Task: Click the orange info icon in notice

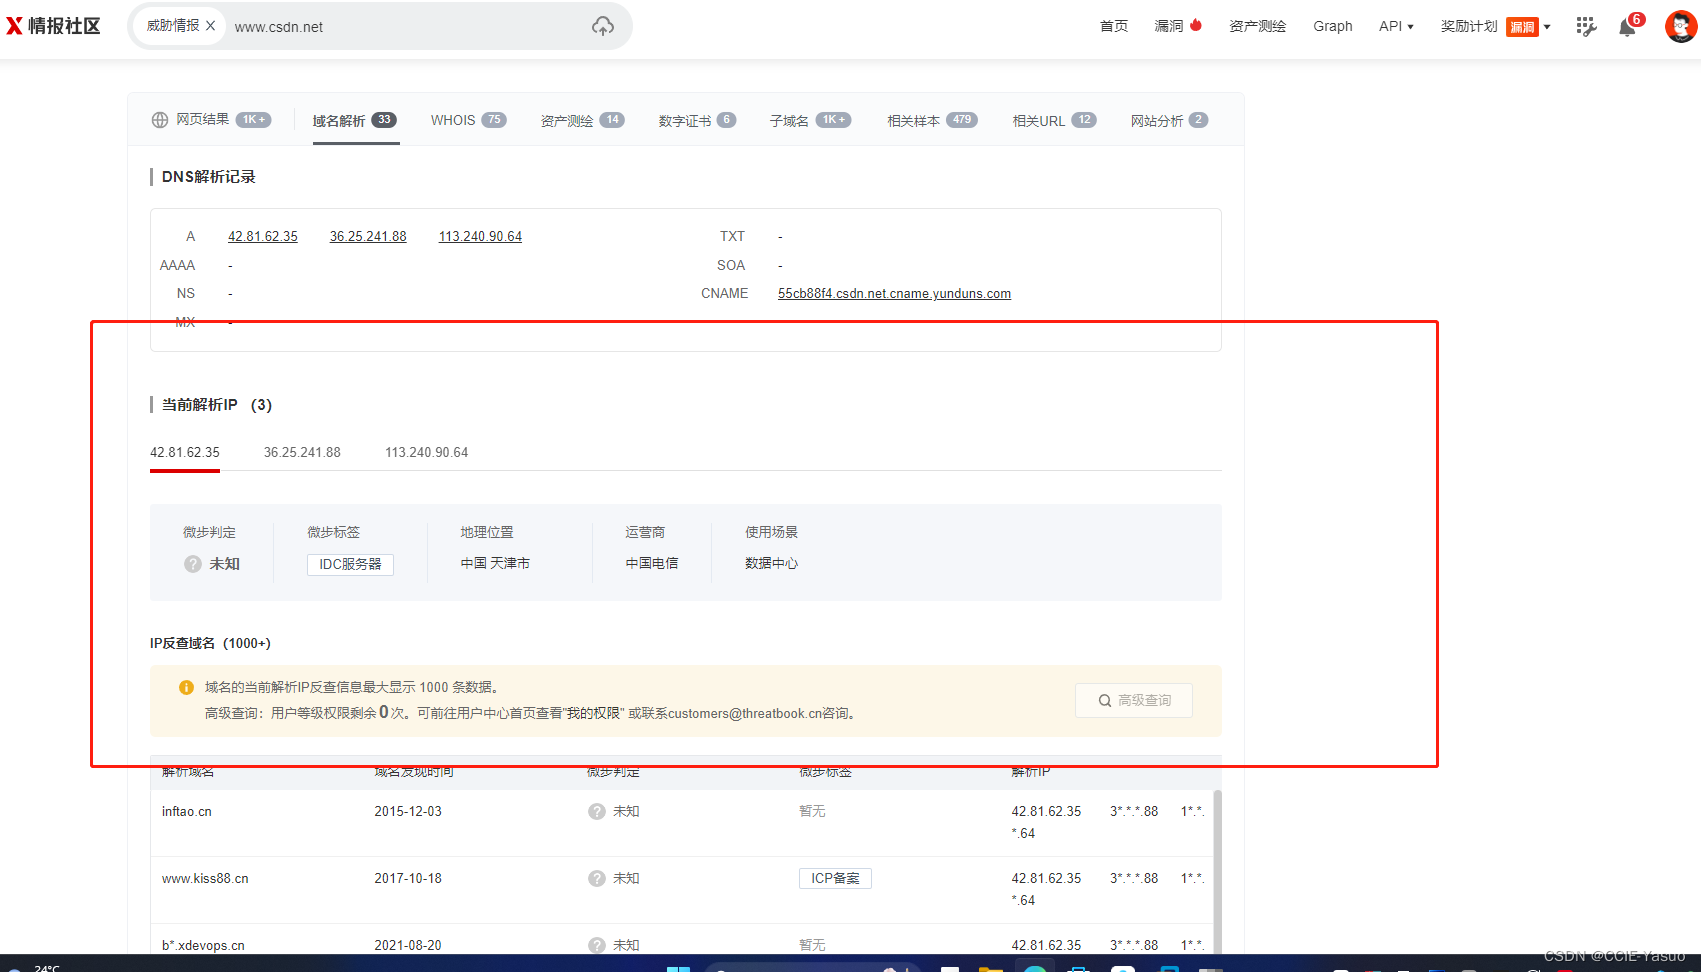Action: [x=186, y=688]
